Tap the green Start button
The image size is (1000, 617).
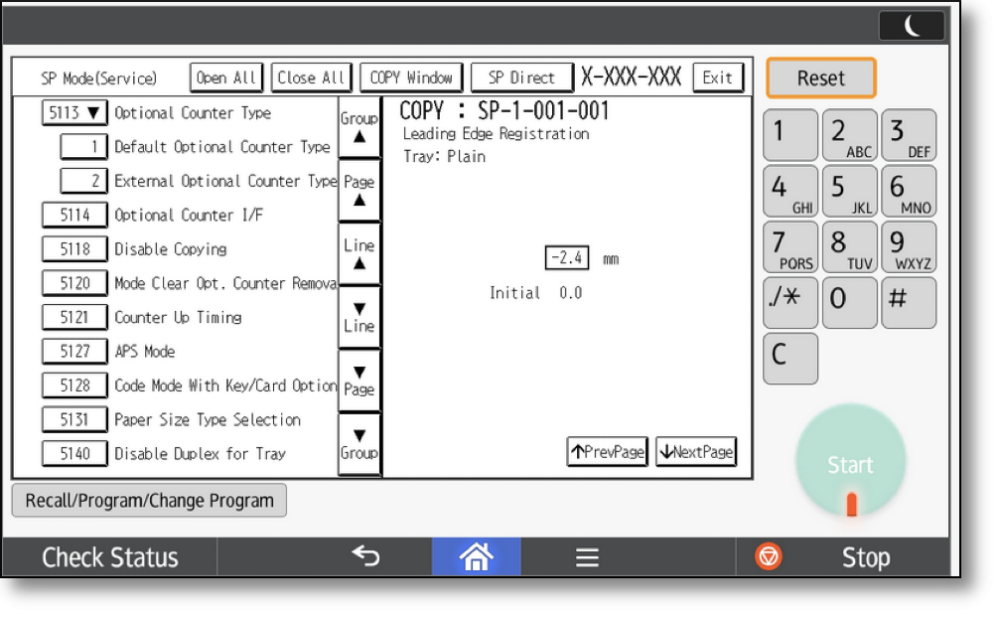tap(850, 461)
